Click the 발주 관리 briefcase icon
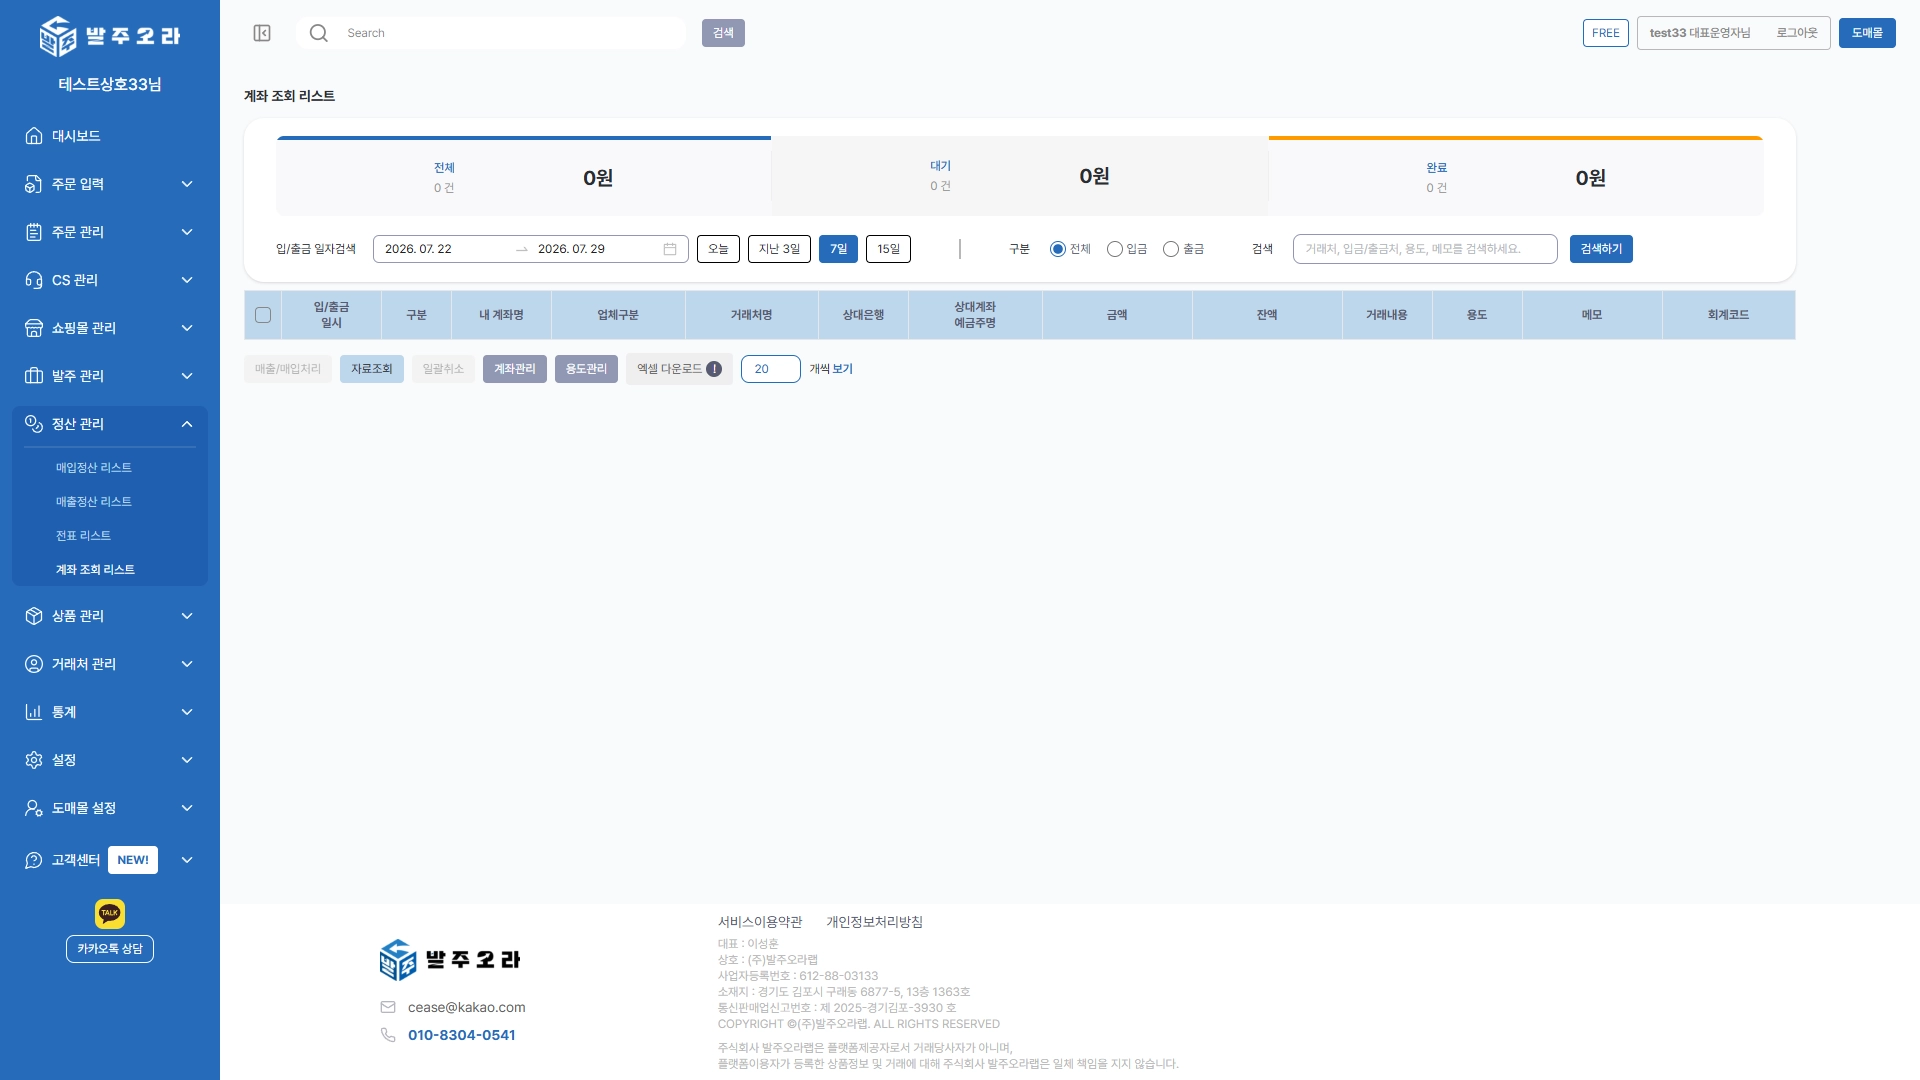The image size is (1920, 1080). pos(34,376)
